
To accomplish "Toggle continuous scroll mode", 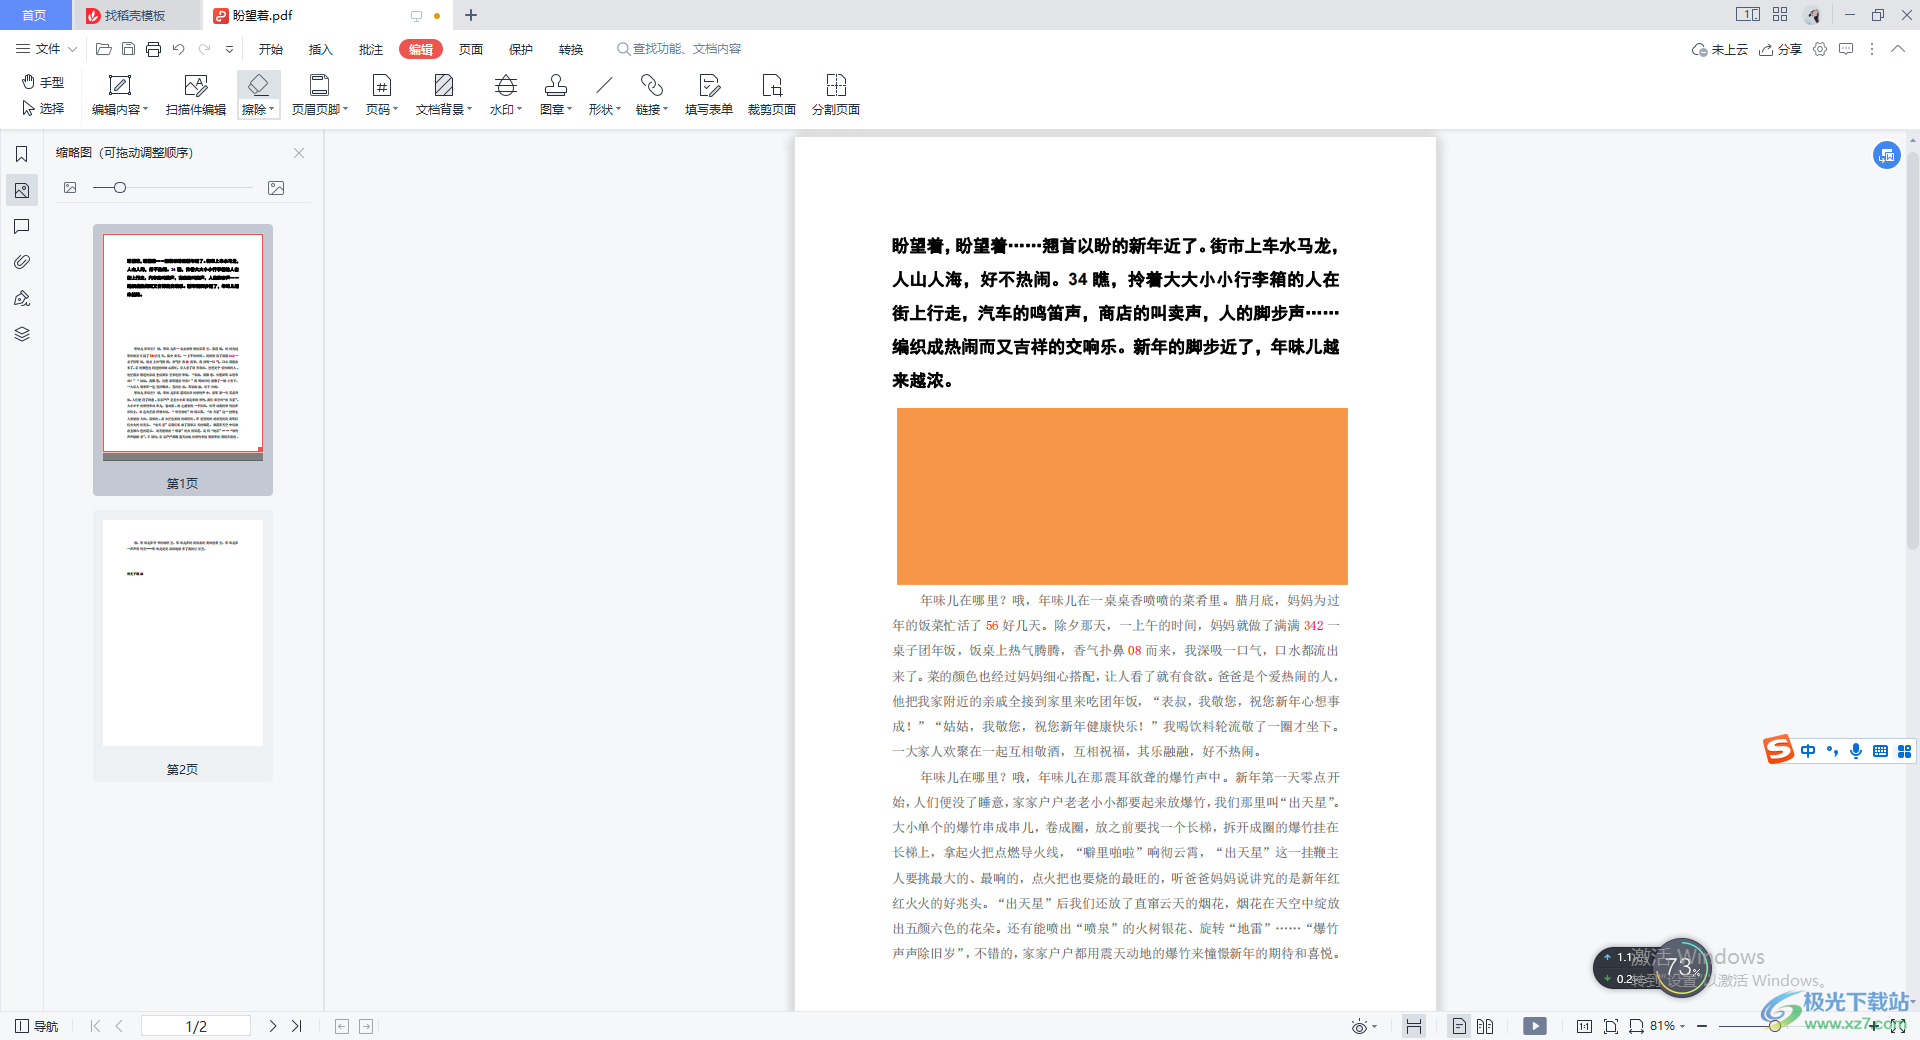I will (x=1413, y=1026).
